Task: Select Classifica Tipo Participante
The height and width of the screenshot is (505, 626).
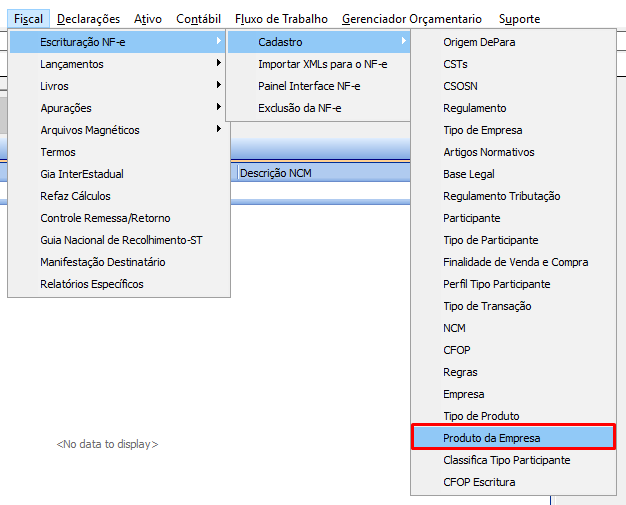Action: point(506,460)
